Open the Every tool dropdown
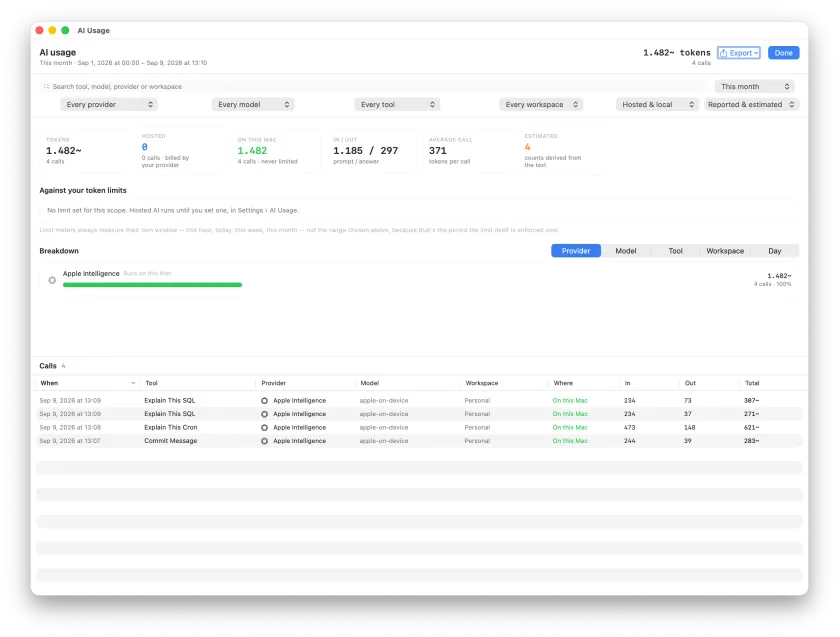840x637 pixels. coord(397,104)
